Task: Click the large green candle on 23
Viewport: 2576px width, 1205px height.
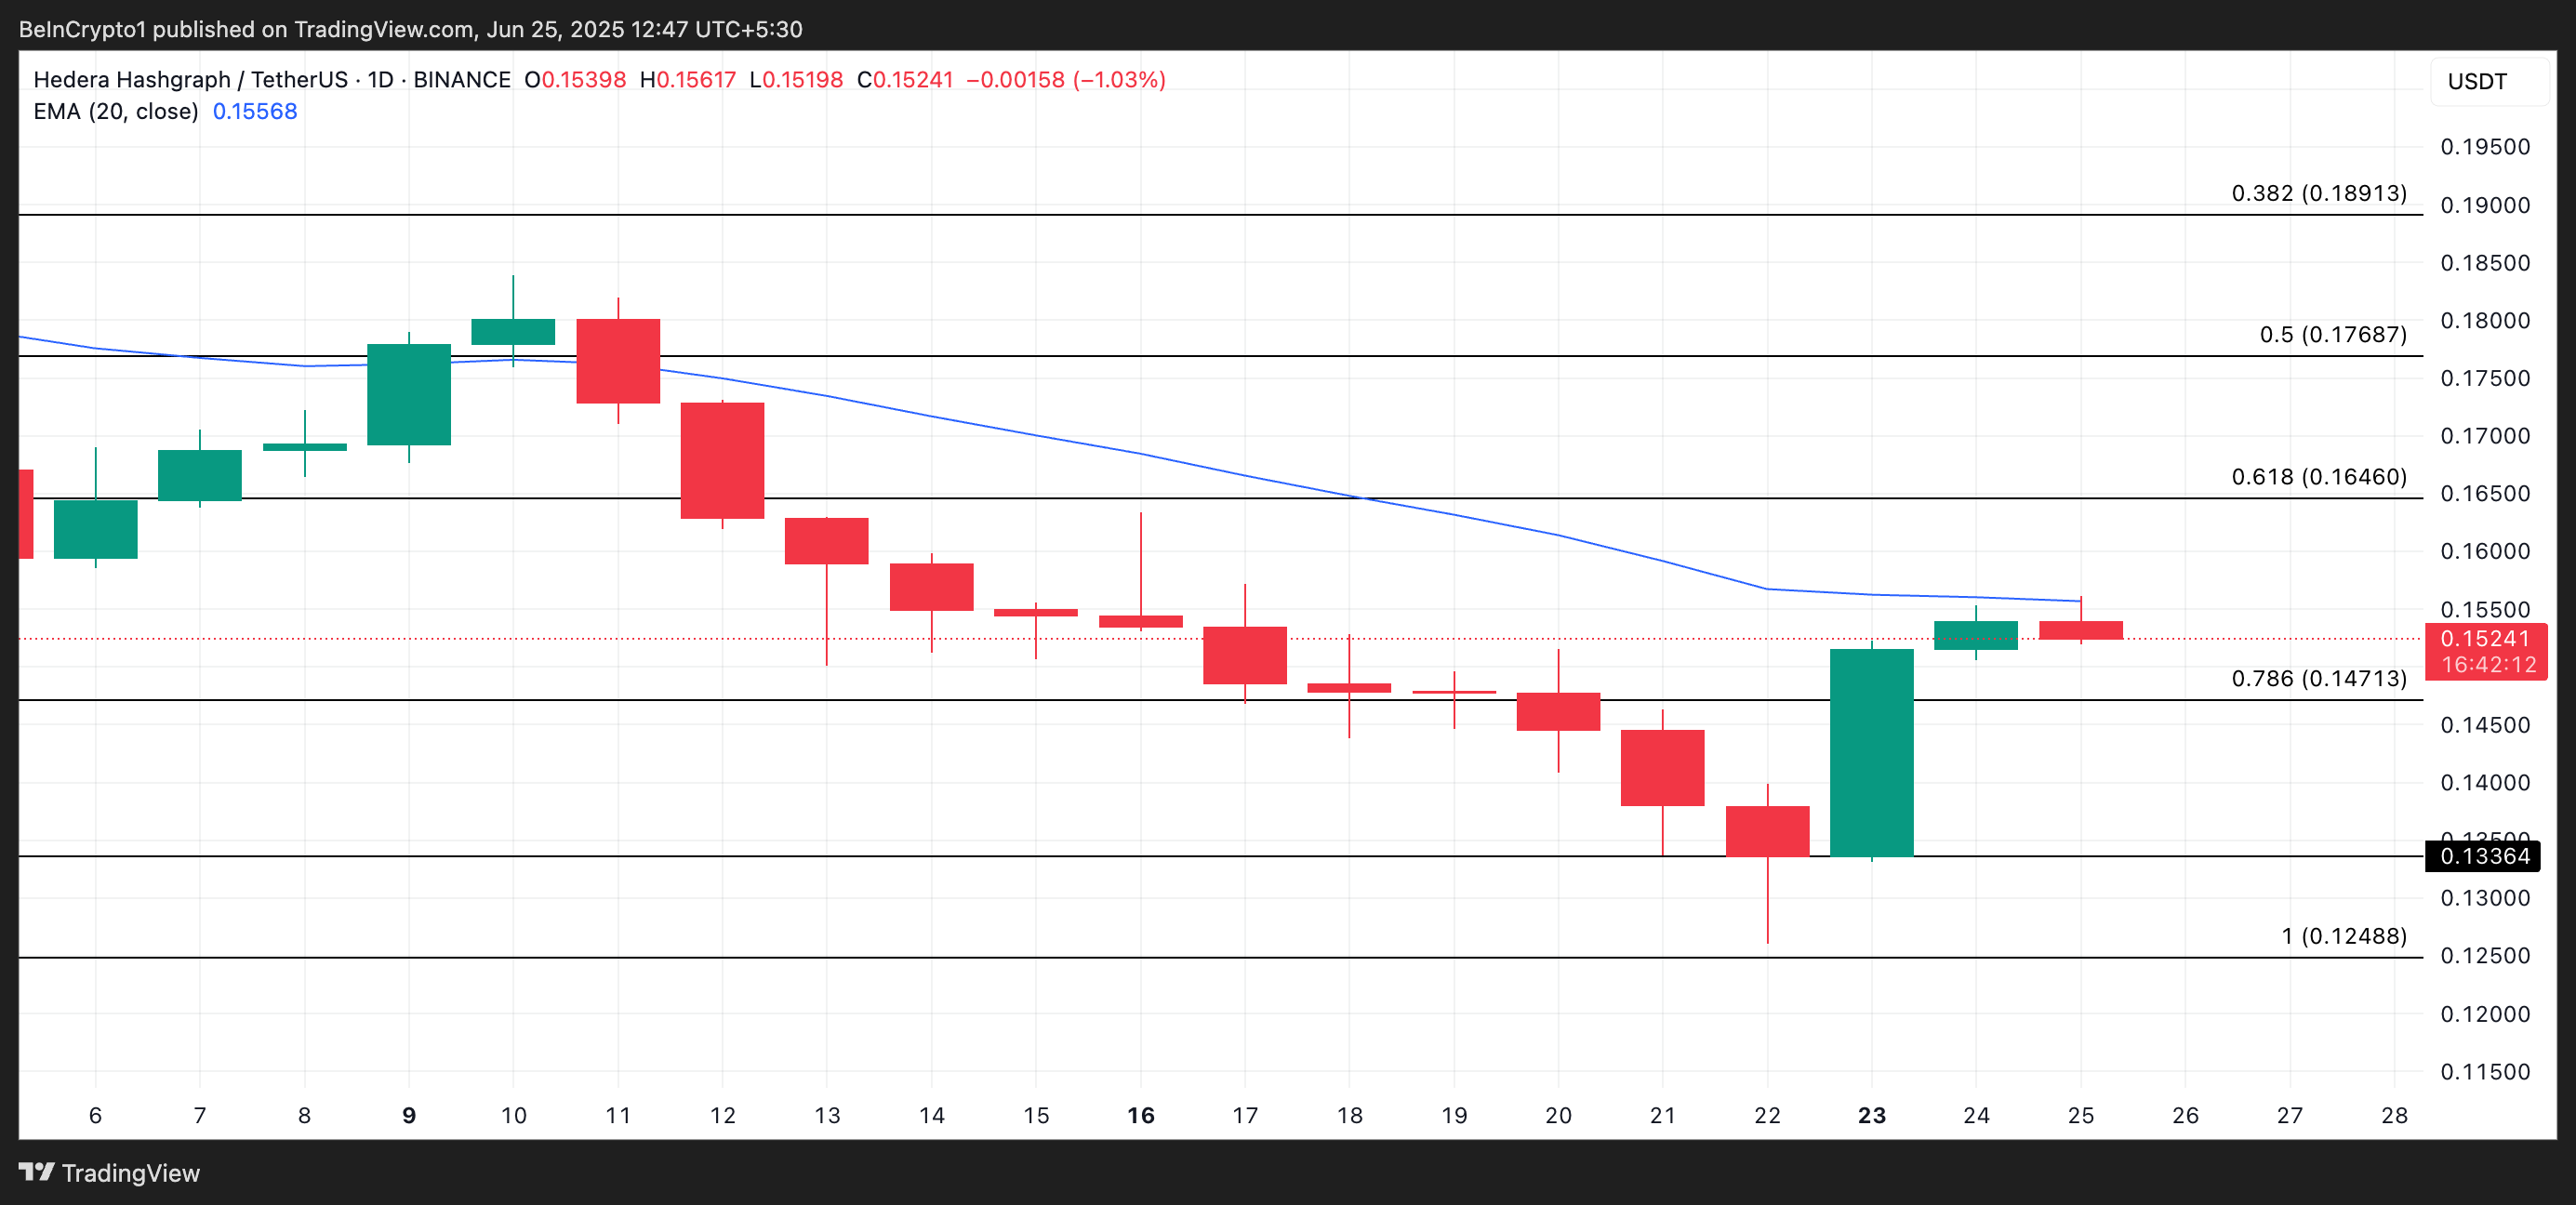Action: click(1871, 752)
